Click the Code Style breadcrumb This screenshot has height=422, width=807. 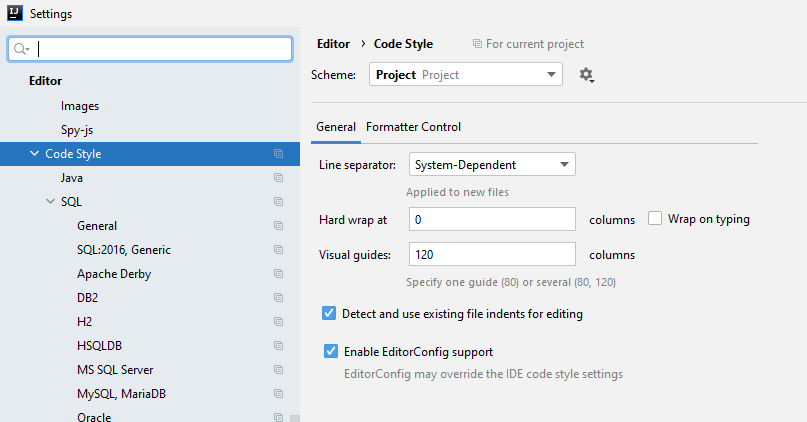click(x=403, y=44)
